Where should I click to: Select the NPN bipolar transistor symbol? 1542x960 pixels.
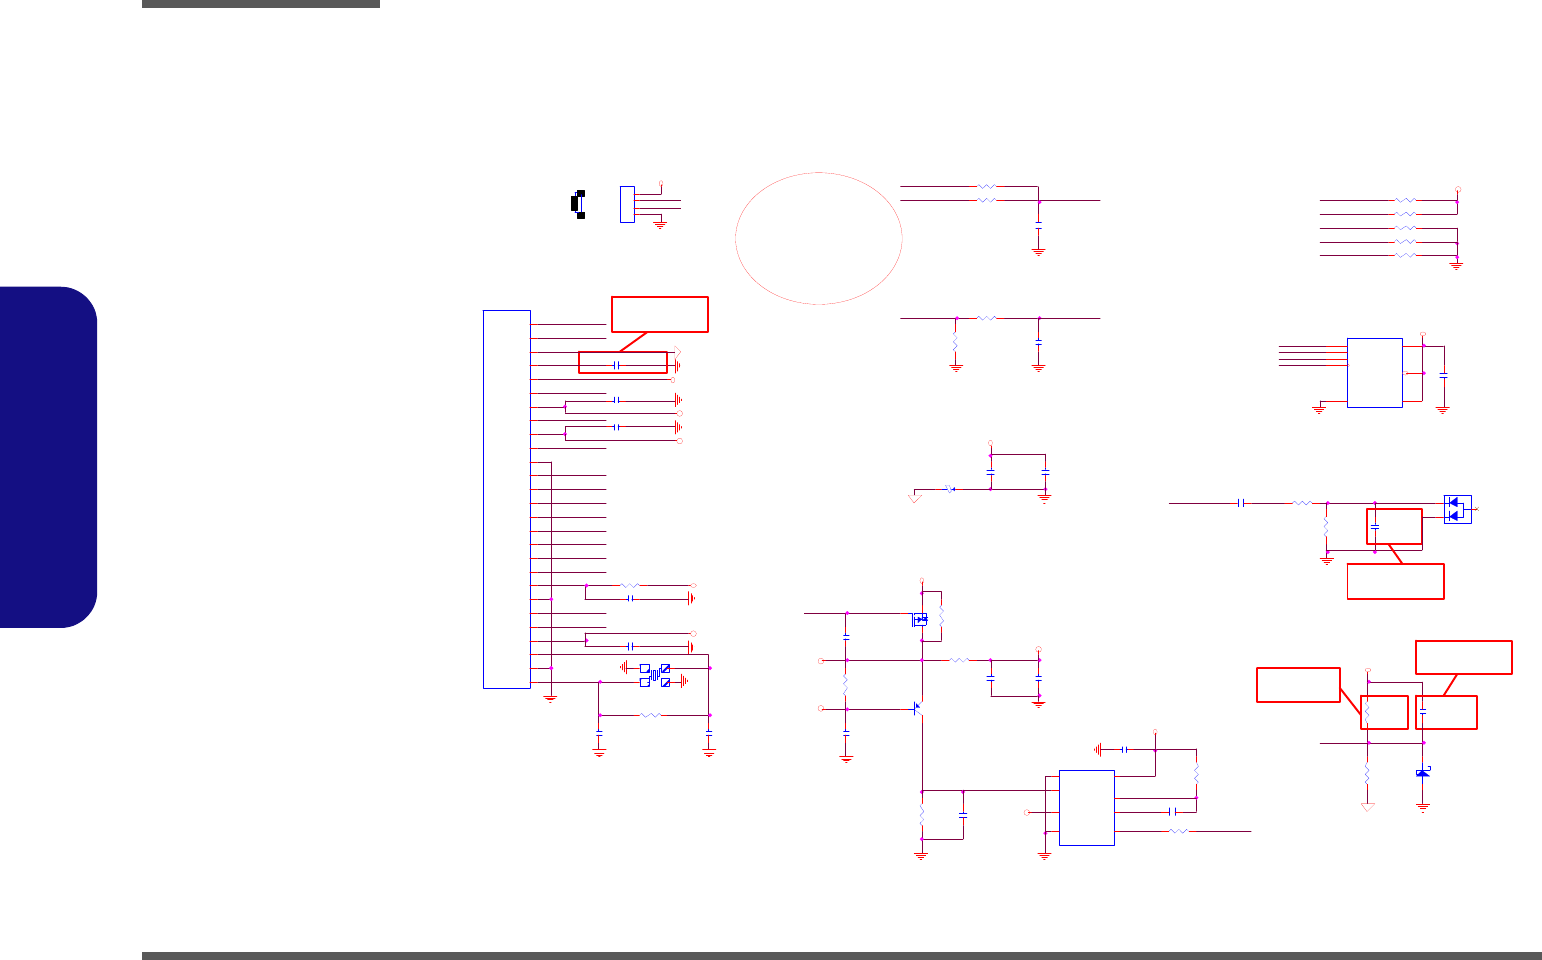tap(917, 709)
